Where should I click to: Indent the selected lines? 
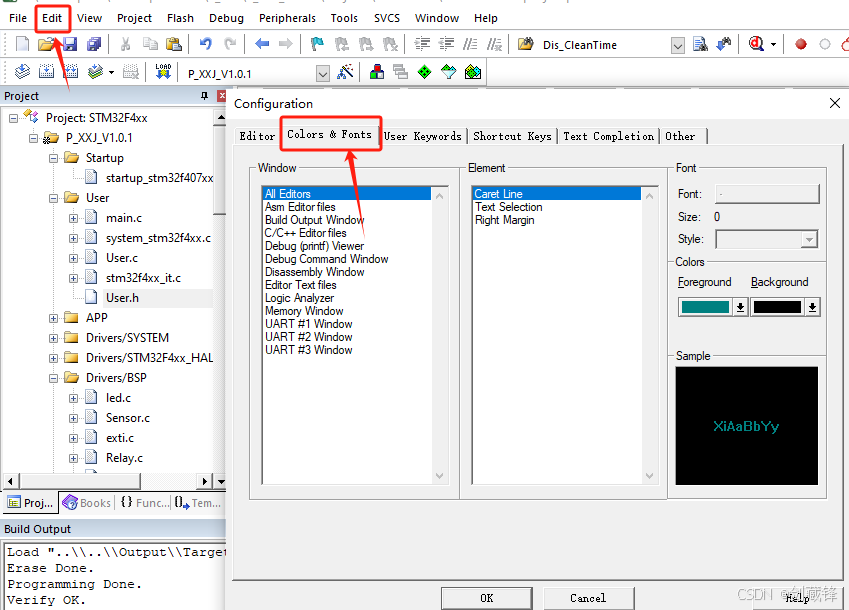pyautogui.click(x=422, y=44)
